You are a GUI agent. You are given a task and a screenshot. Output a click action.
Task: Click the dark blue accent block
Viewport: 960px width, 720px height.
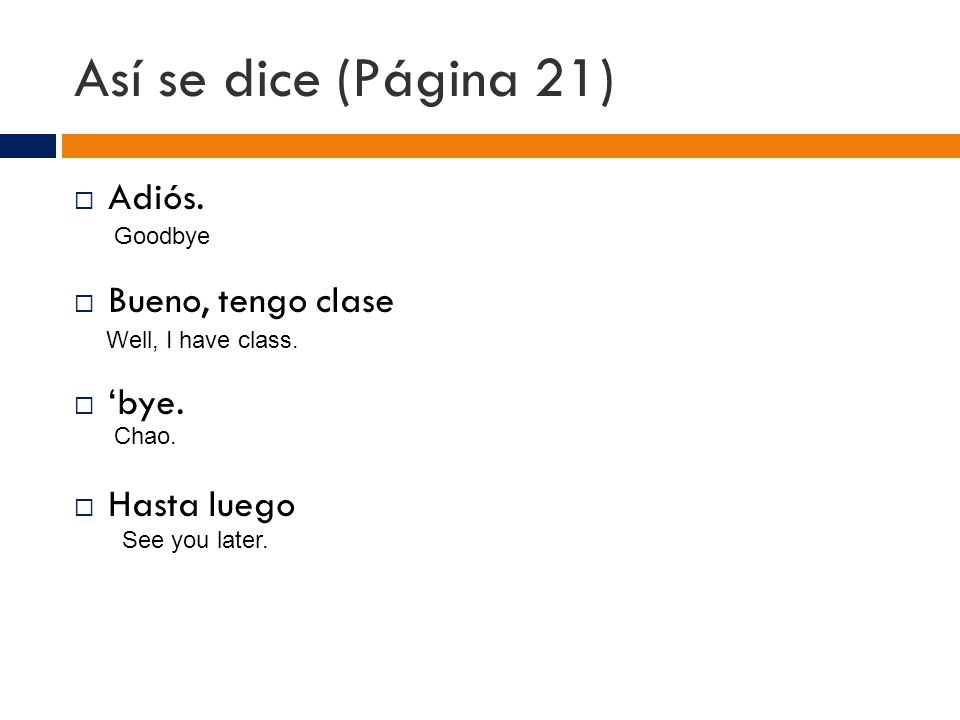pyautogui.click(x=28, y=146)
